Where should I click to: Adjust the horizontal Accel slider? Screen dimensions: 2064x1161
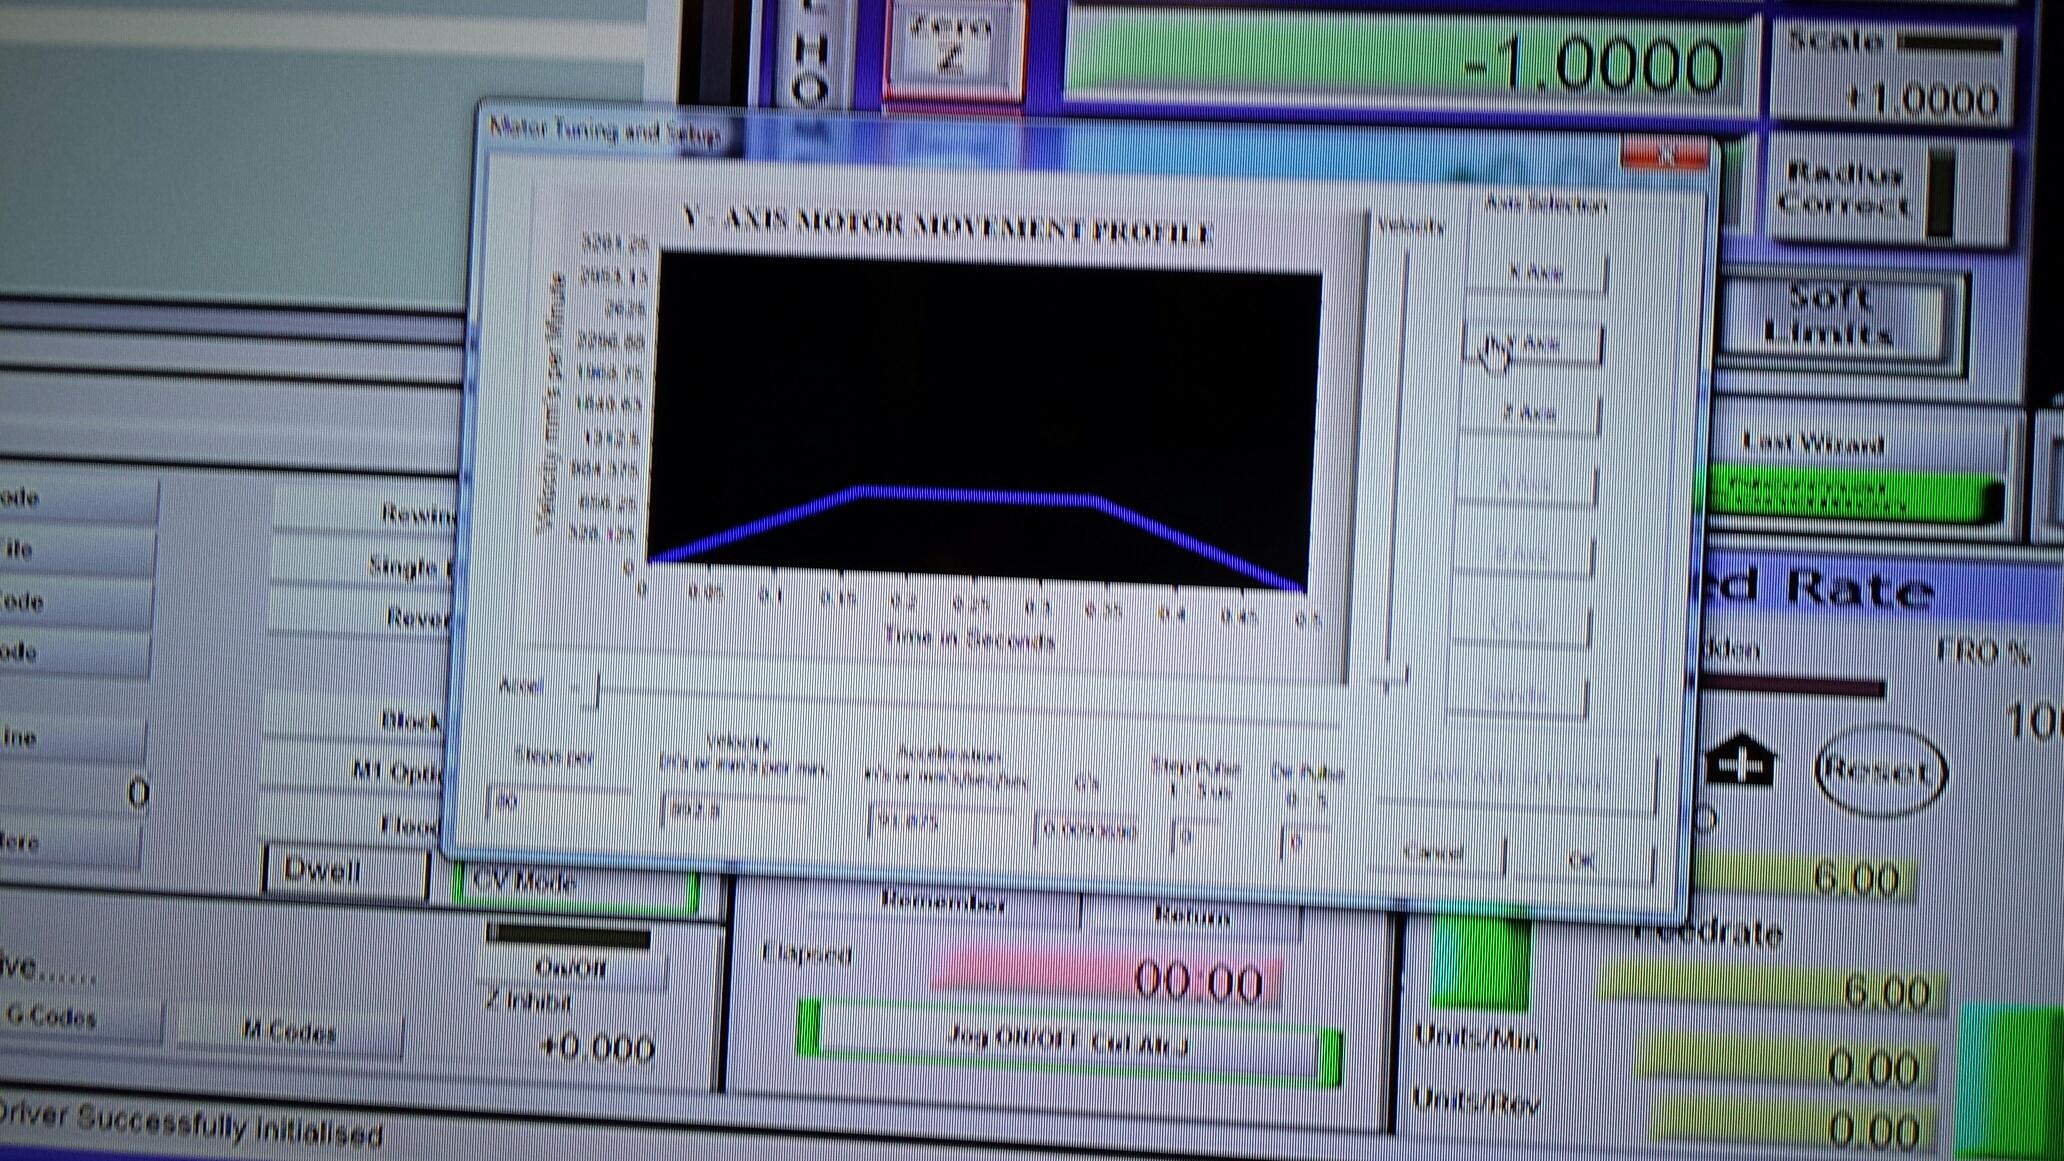(598, 690)
